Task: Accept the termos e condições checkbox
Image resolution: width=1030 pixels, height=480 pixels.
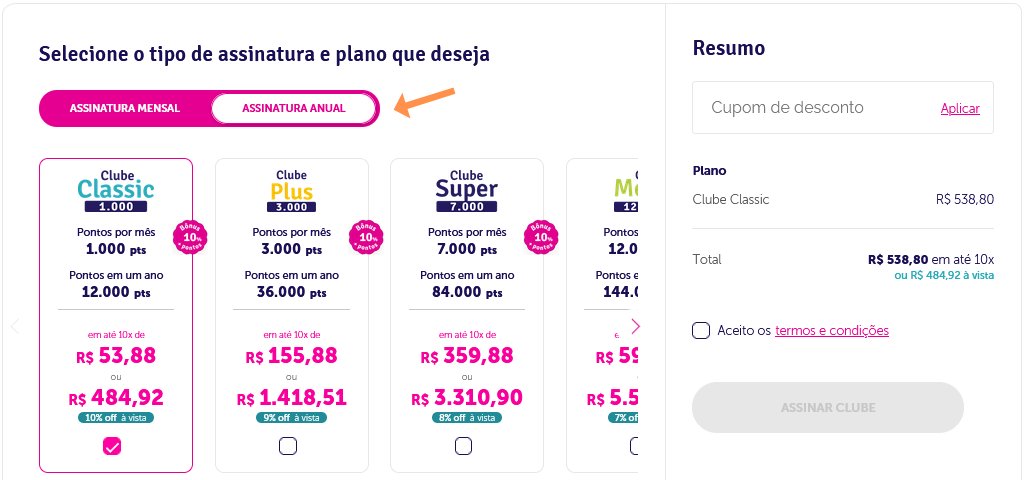Action: [x=701, y=330]
